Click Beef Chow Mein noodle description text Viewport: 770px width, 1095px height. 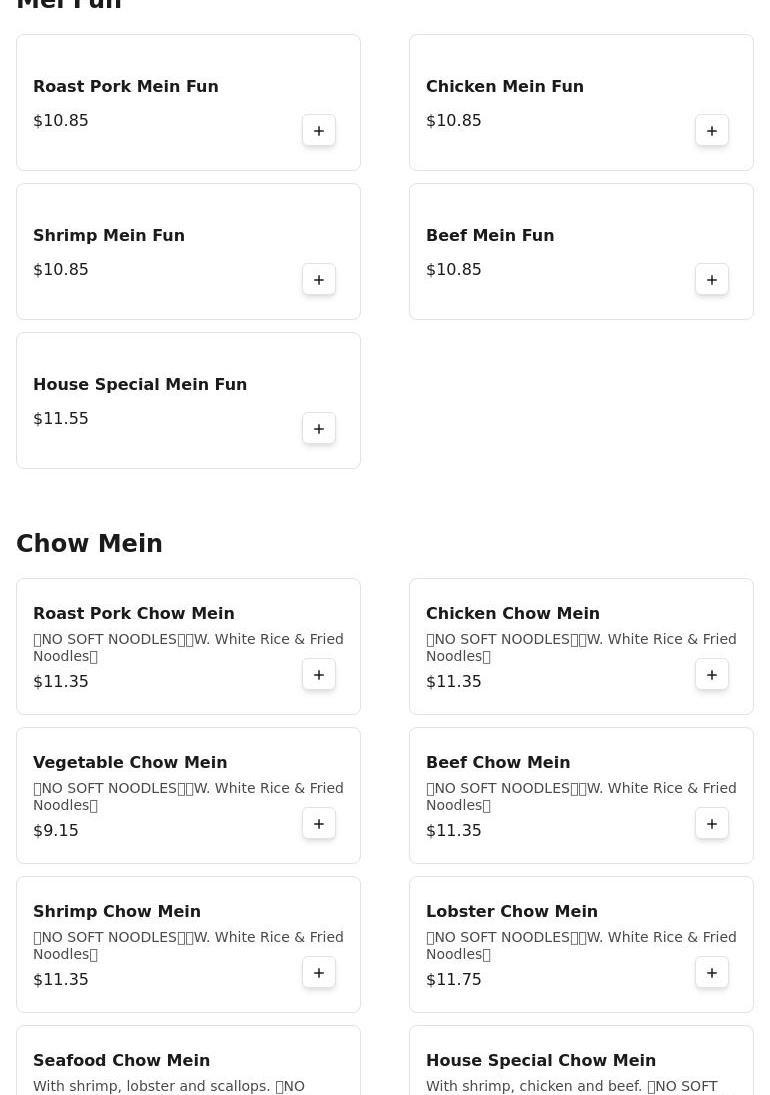point(580,796)
